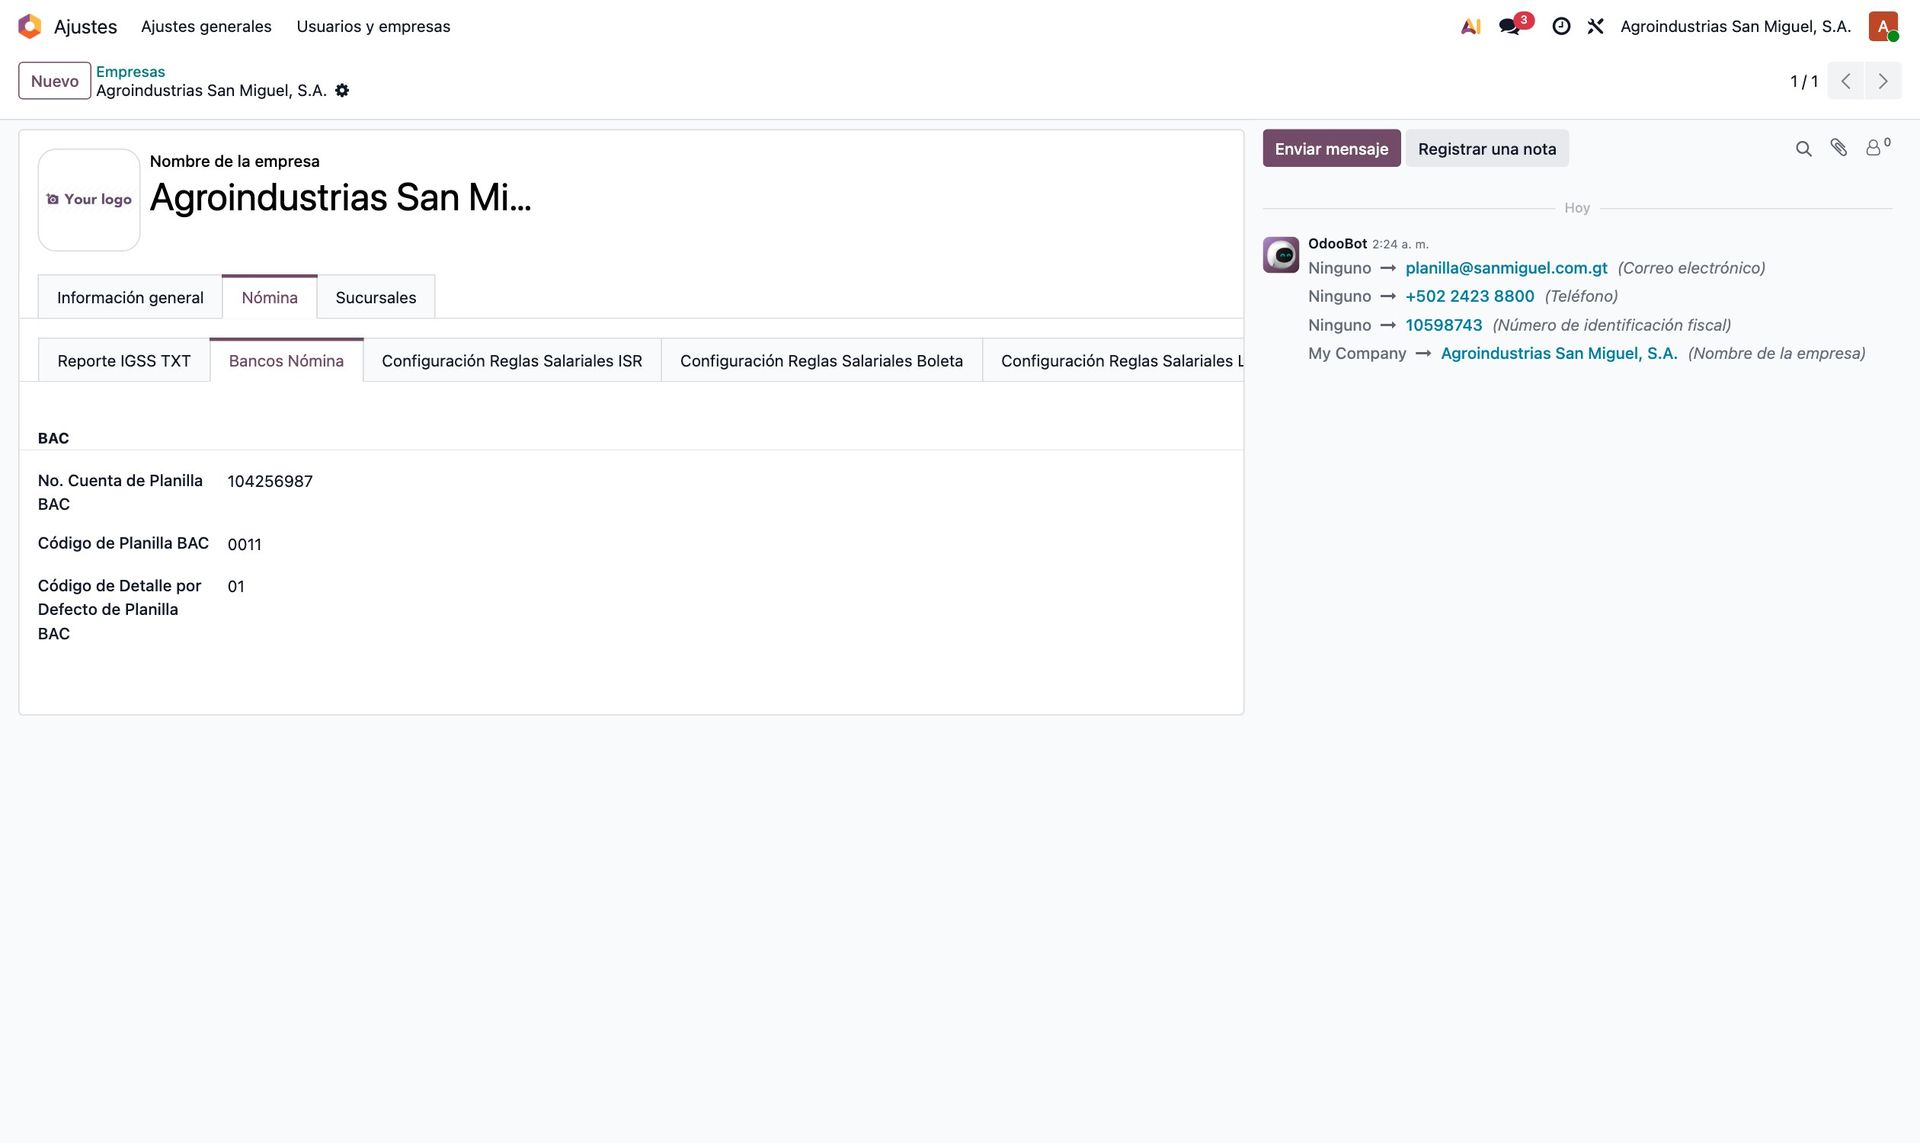1920x1143 pixels.
Task: Open the attachments paperclip icon
Action: pyautogui.click(x=1839, y=148)
